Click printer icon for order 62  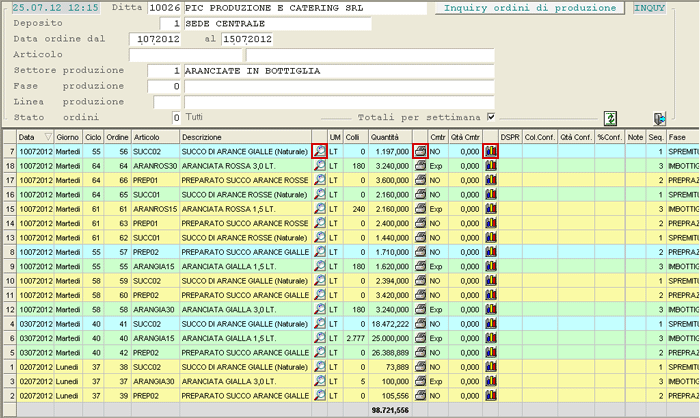(x=421, y=238)
